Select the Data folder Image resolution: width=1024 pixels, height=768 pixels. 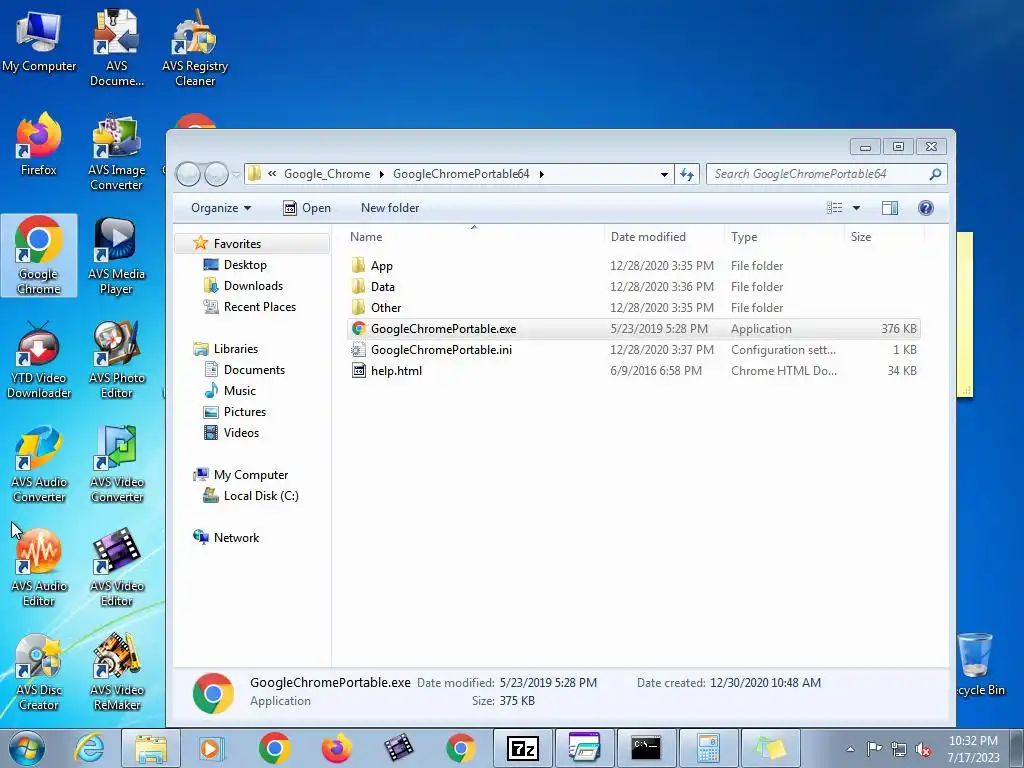(633, 287)
